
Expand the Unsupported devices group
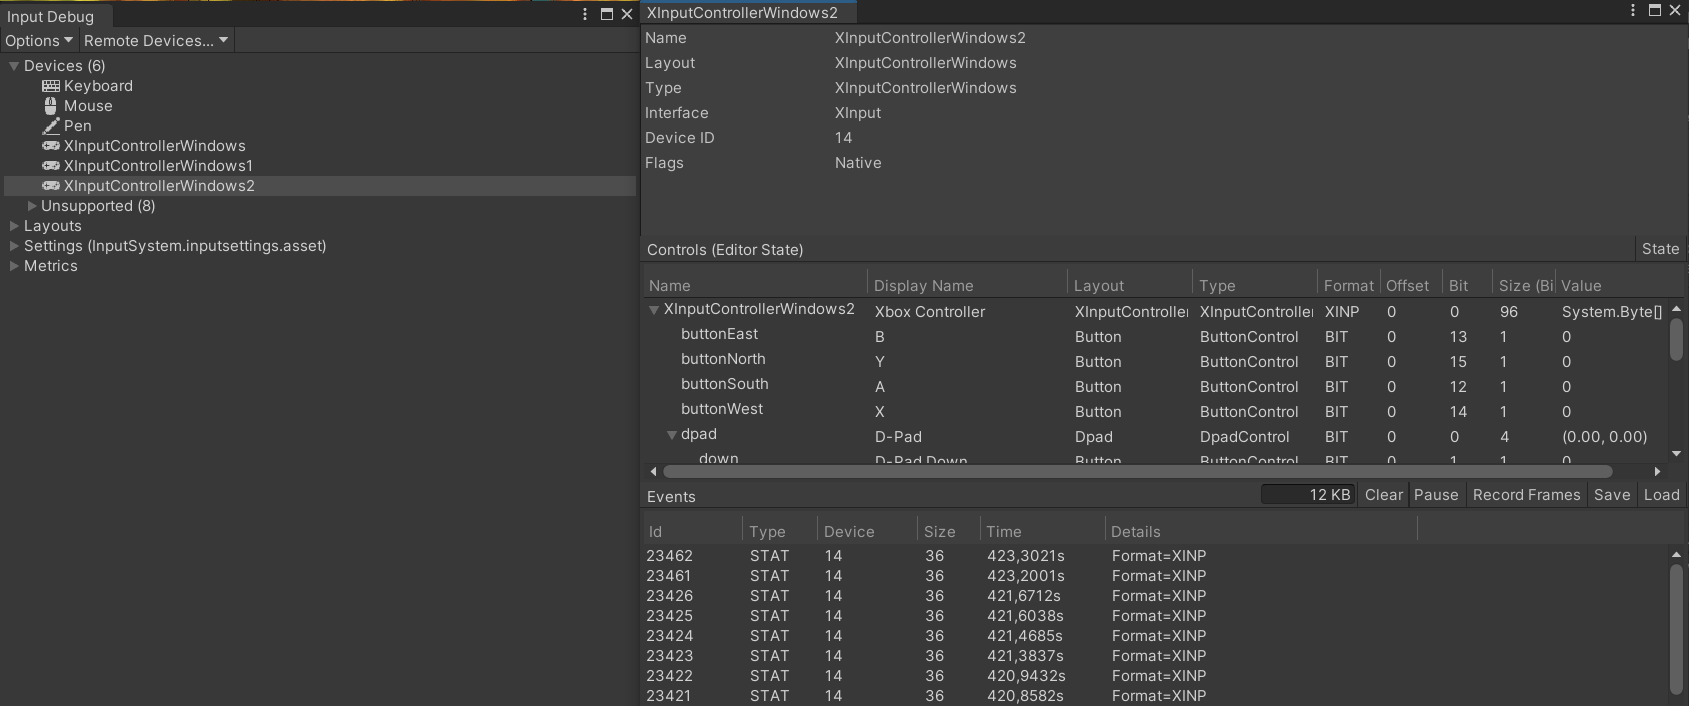pyautogui.click(x=32, y=206)
